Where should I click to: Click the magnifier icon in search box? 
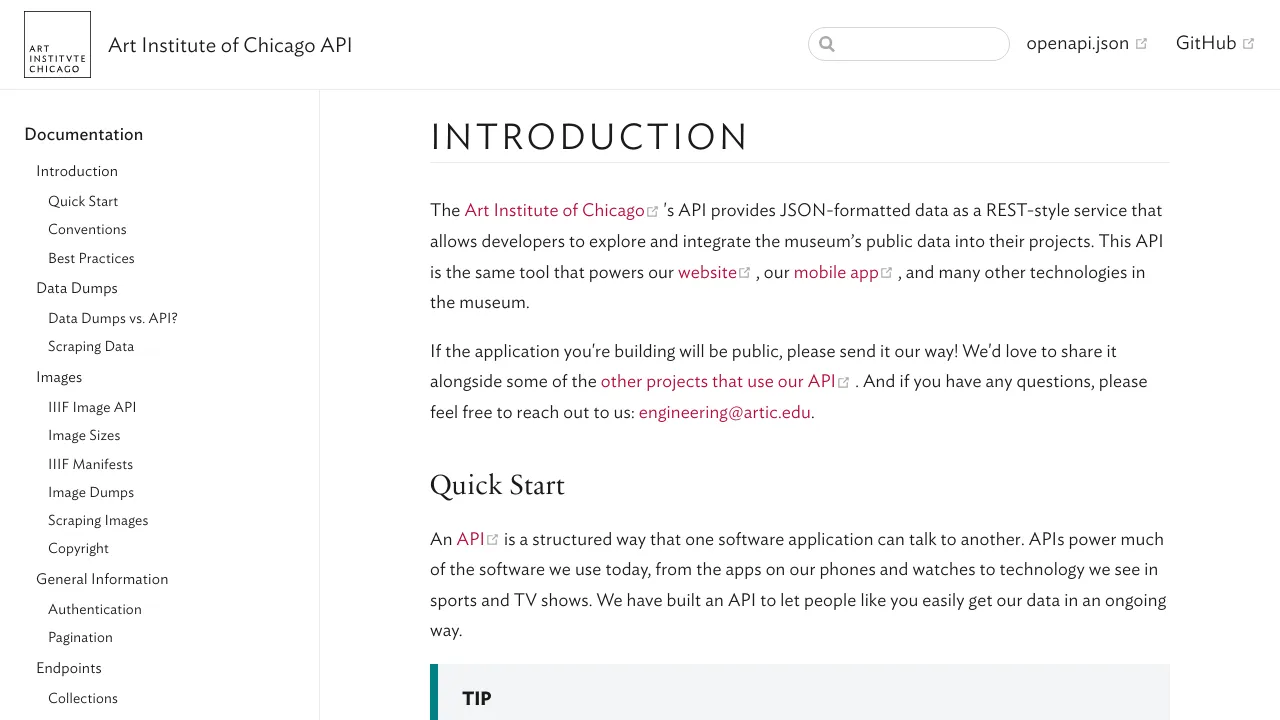point(827,44)
